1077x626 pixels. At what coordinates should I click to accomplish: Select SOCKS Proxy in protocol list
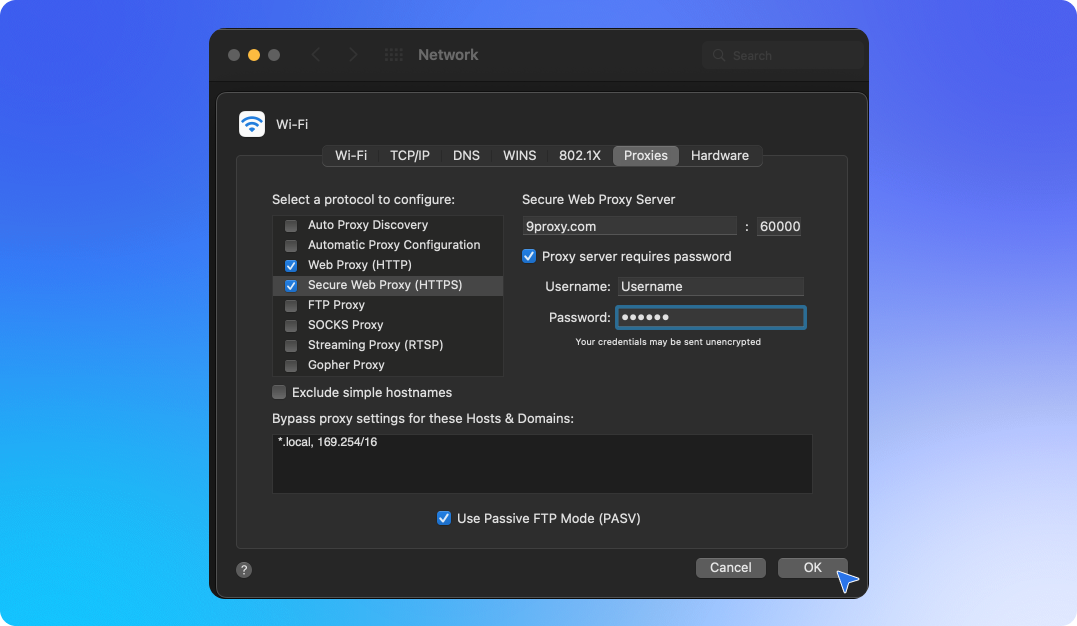pyautogui.click(x=345, y=325)
